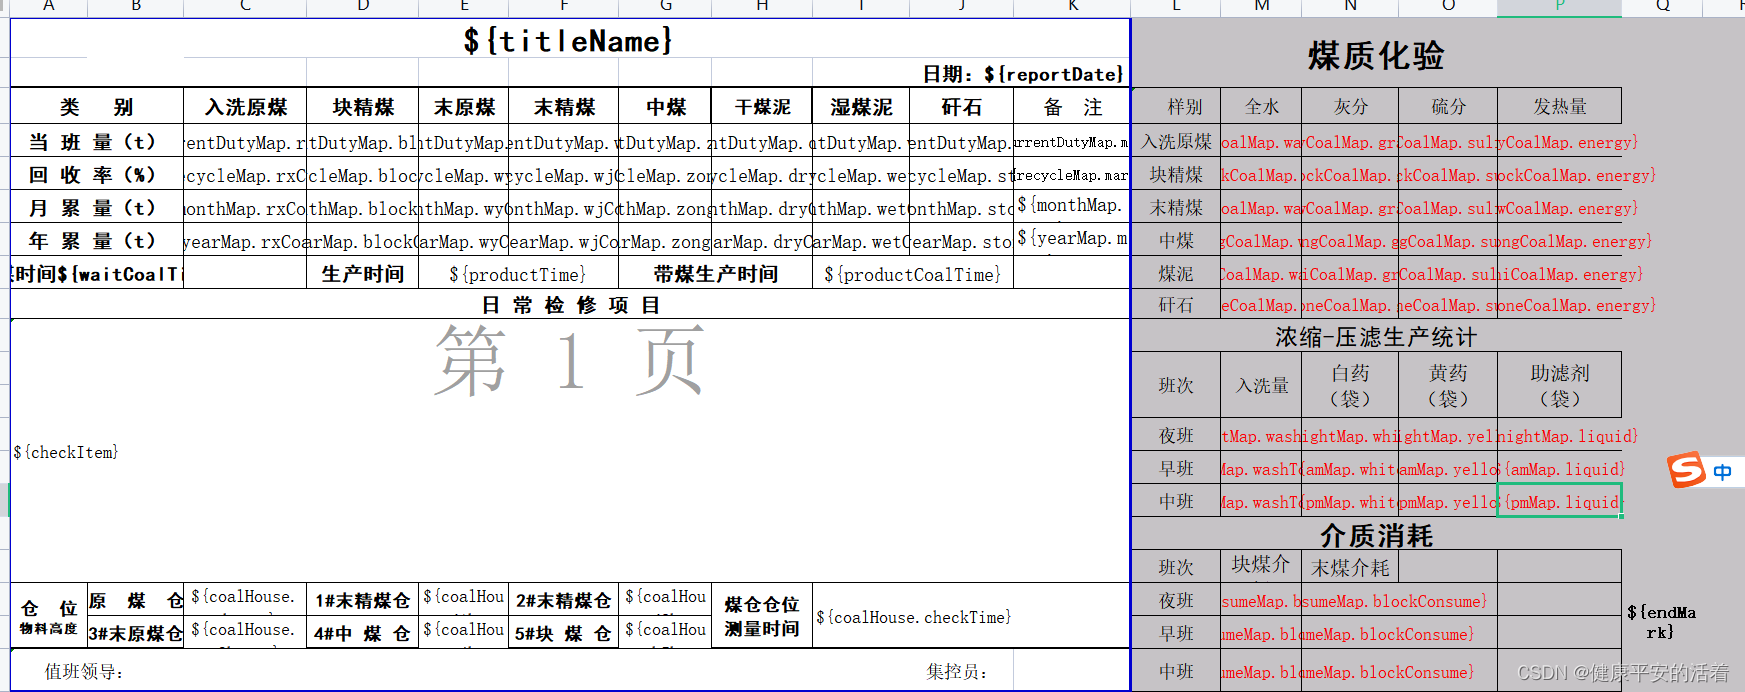The image size is (1745, 692).
Task: Click the 集控员: cell
Action: pyautogui.click(x=957, y=671)
